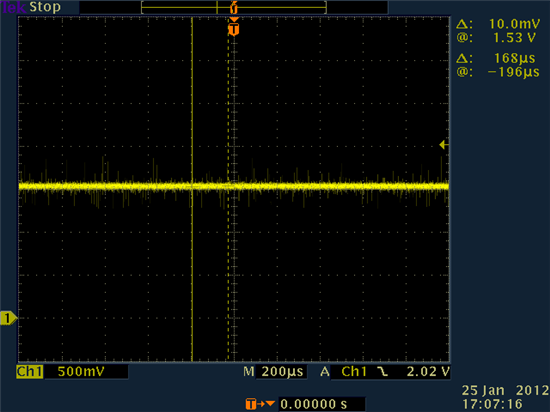Click the −196µs cursor time readout
Screen dimensions: 550x412
click(514, 72)
